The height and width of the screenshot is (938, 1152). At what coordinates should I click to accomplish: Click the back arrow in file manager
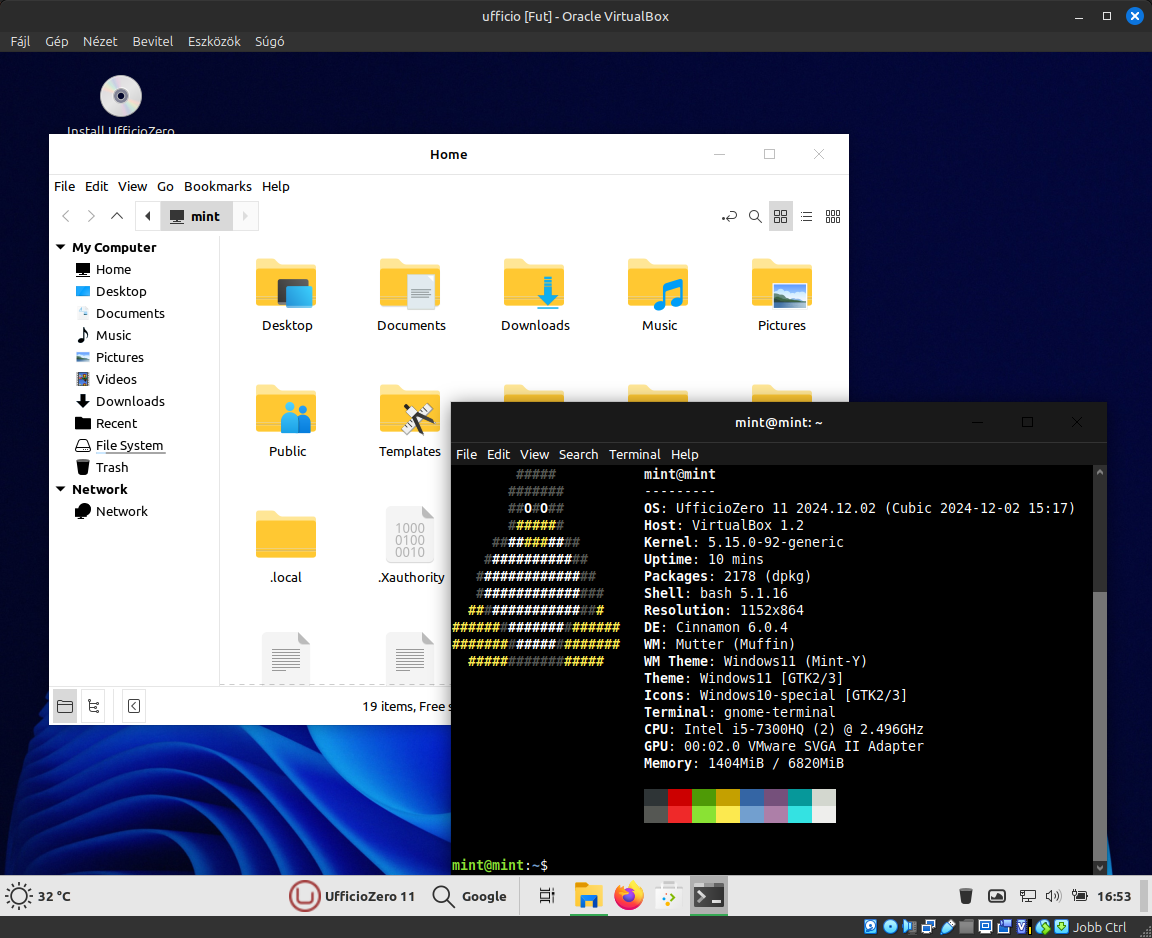(66, 216)
